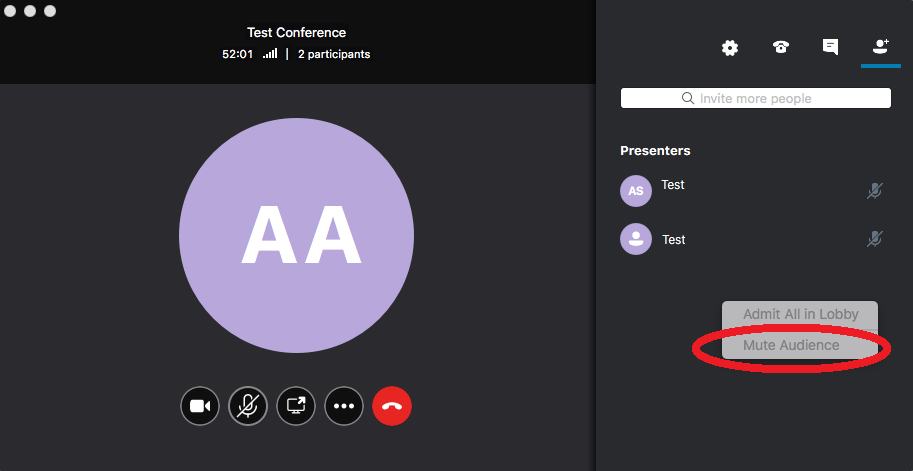Viewport: 913px width, 471px height.
Task: Choose Mute Audience from the menu
Action: [791, 345]
